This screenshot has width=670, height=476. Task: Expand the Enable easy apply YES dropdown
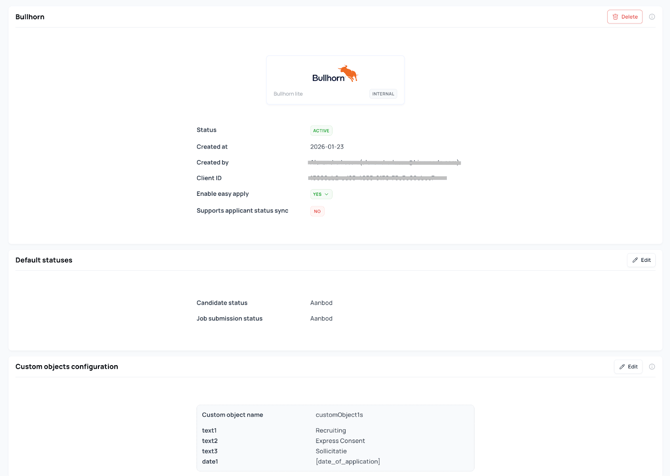click(x=321, y=194)
